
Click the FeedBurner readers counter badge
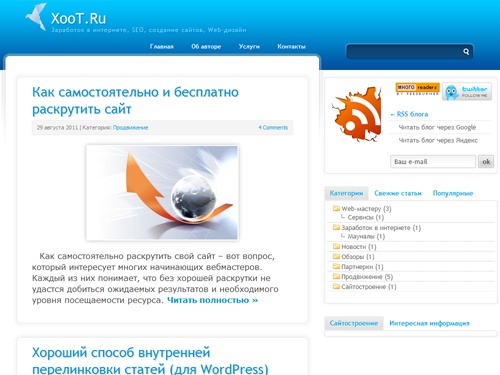[x=417, y=89]
